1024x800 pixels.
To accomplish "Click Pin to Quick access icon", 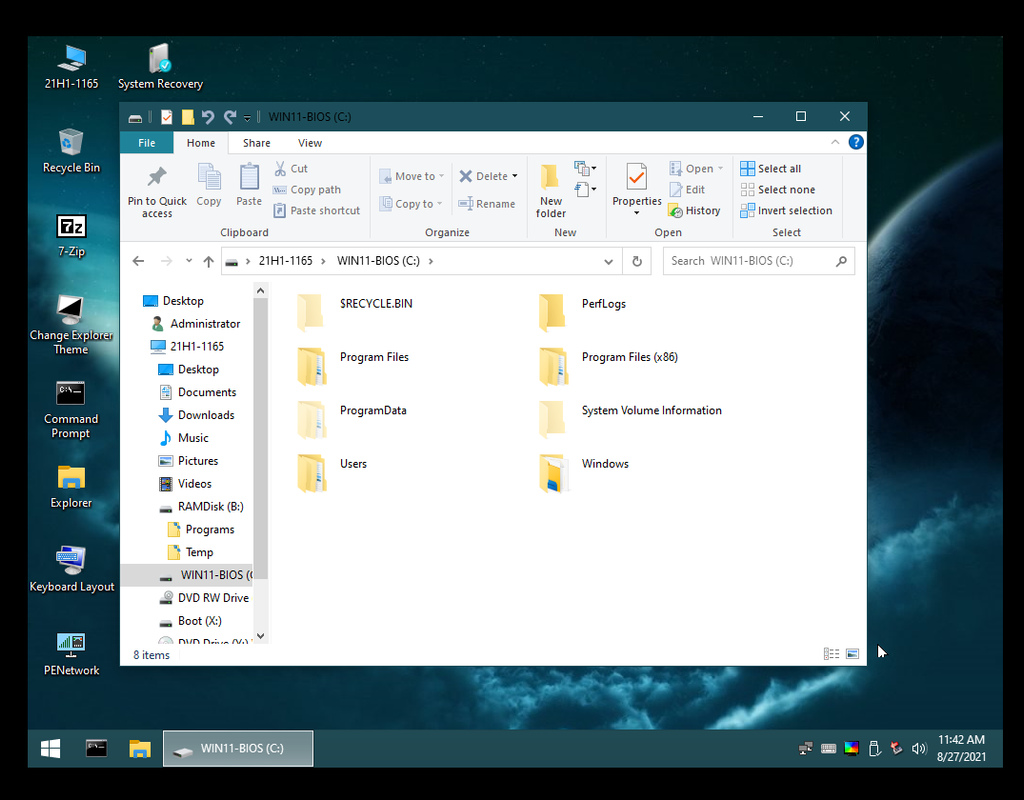I will pyautogui.click(x=157, y=177).
